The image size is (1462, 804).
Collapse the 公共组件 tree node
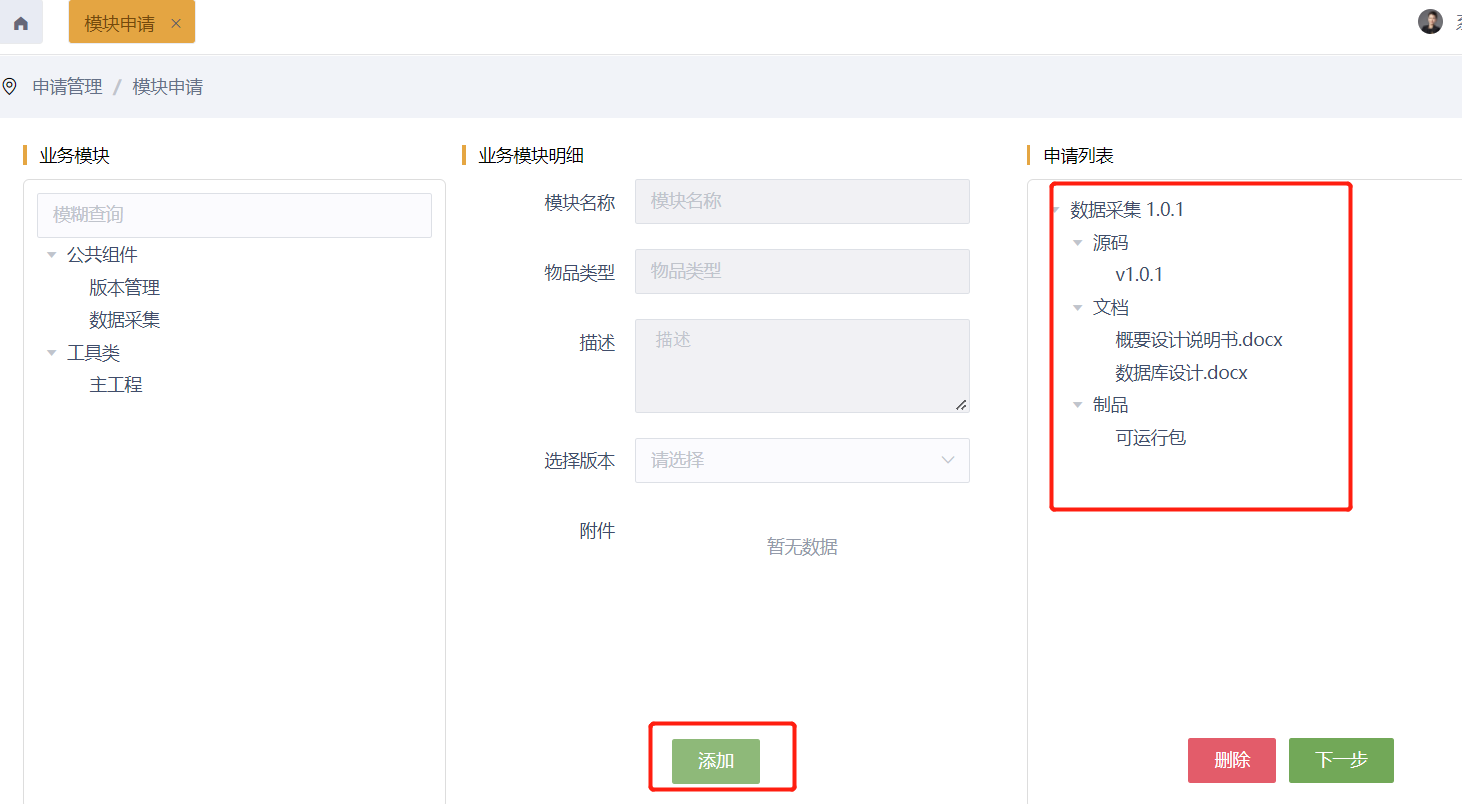(52, 255)
